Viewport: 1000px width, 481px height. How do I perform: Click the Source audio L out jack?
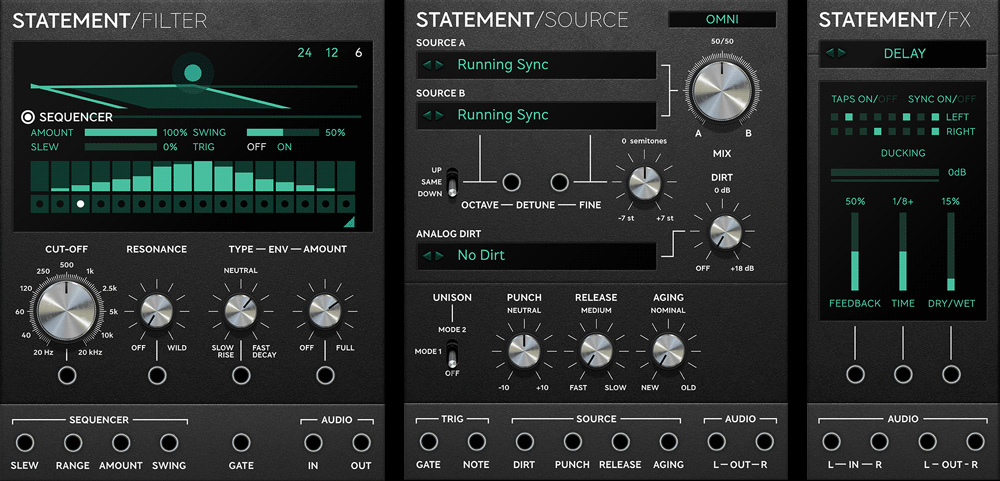[716, 441]
